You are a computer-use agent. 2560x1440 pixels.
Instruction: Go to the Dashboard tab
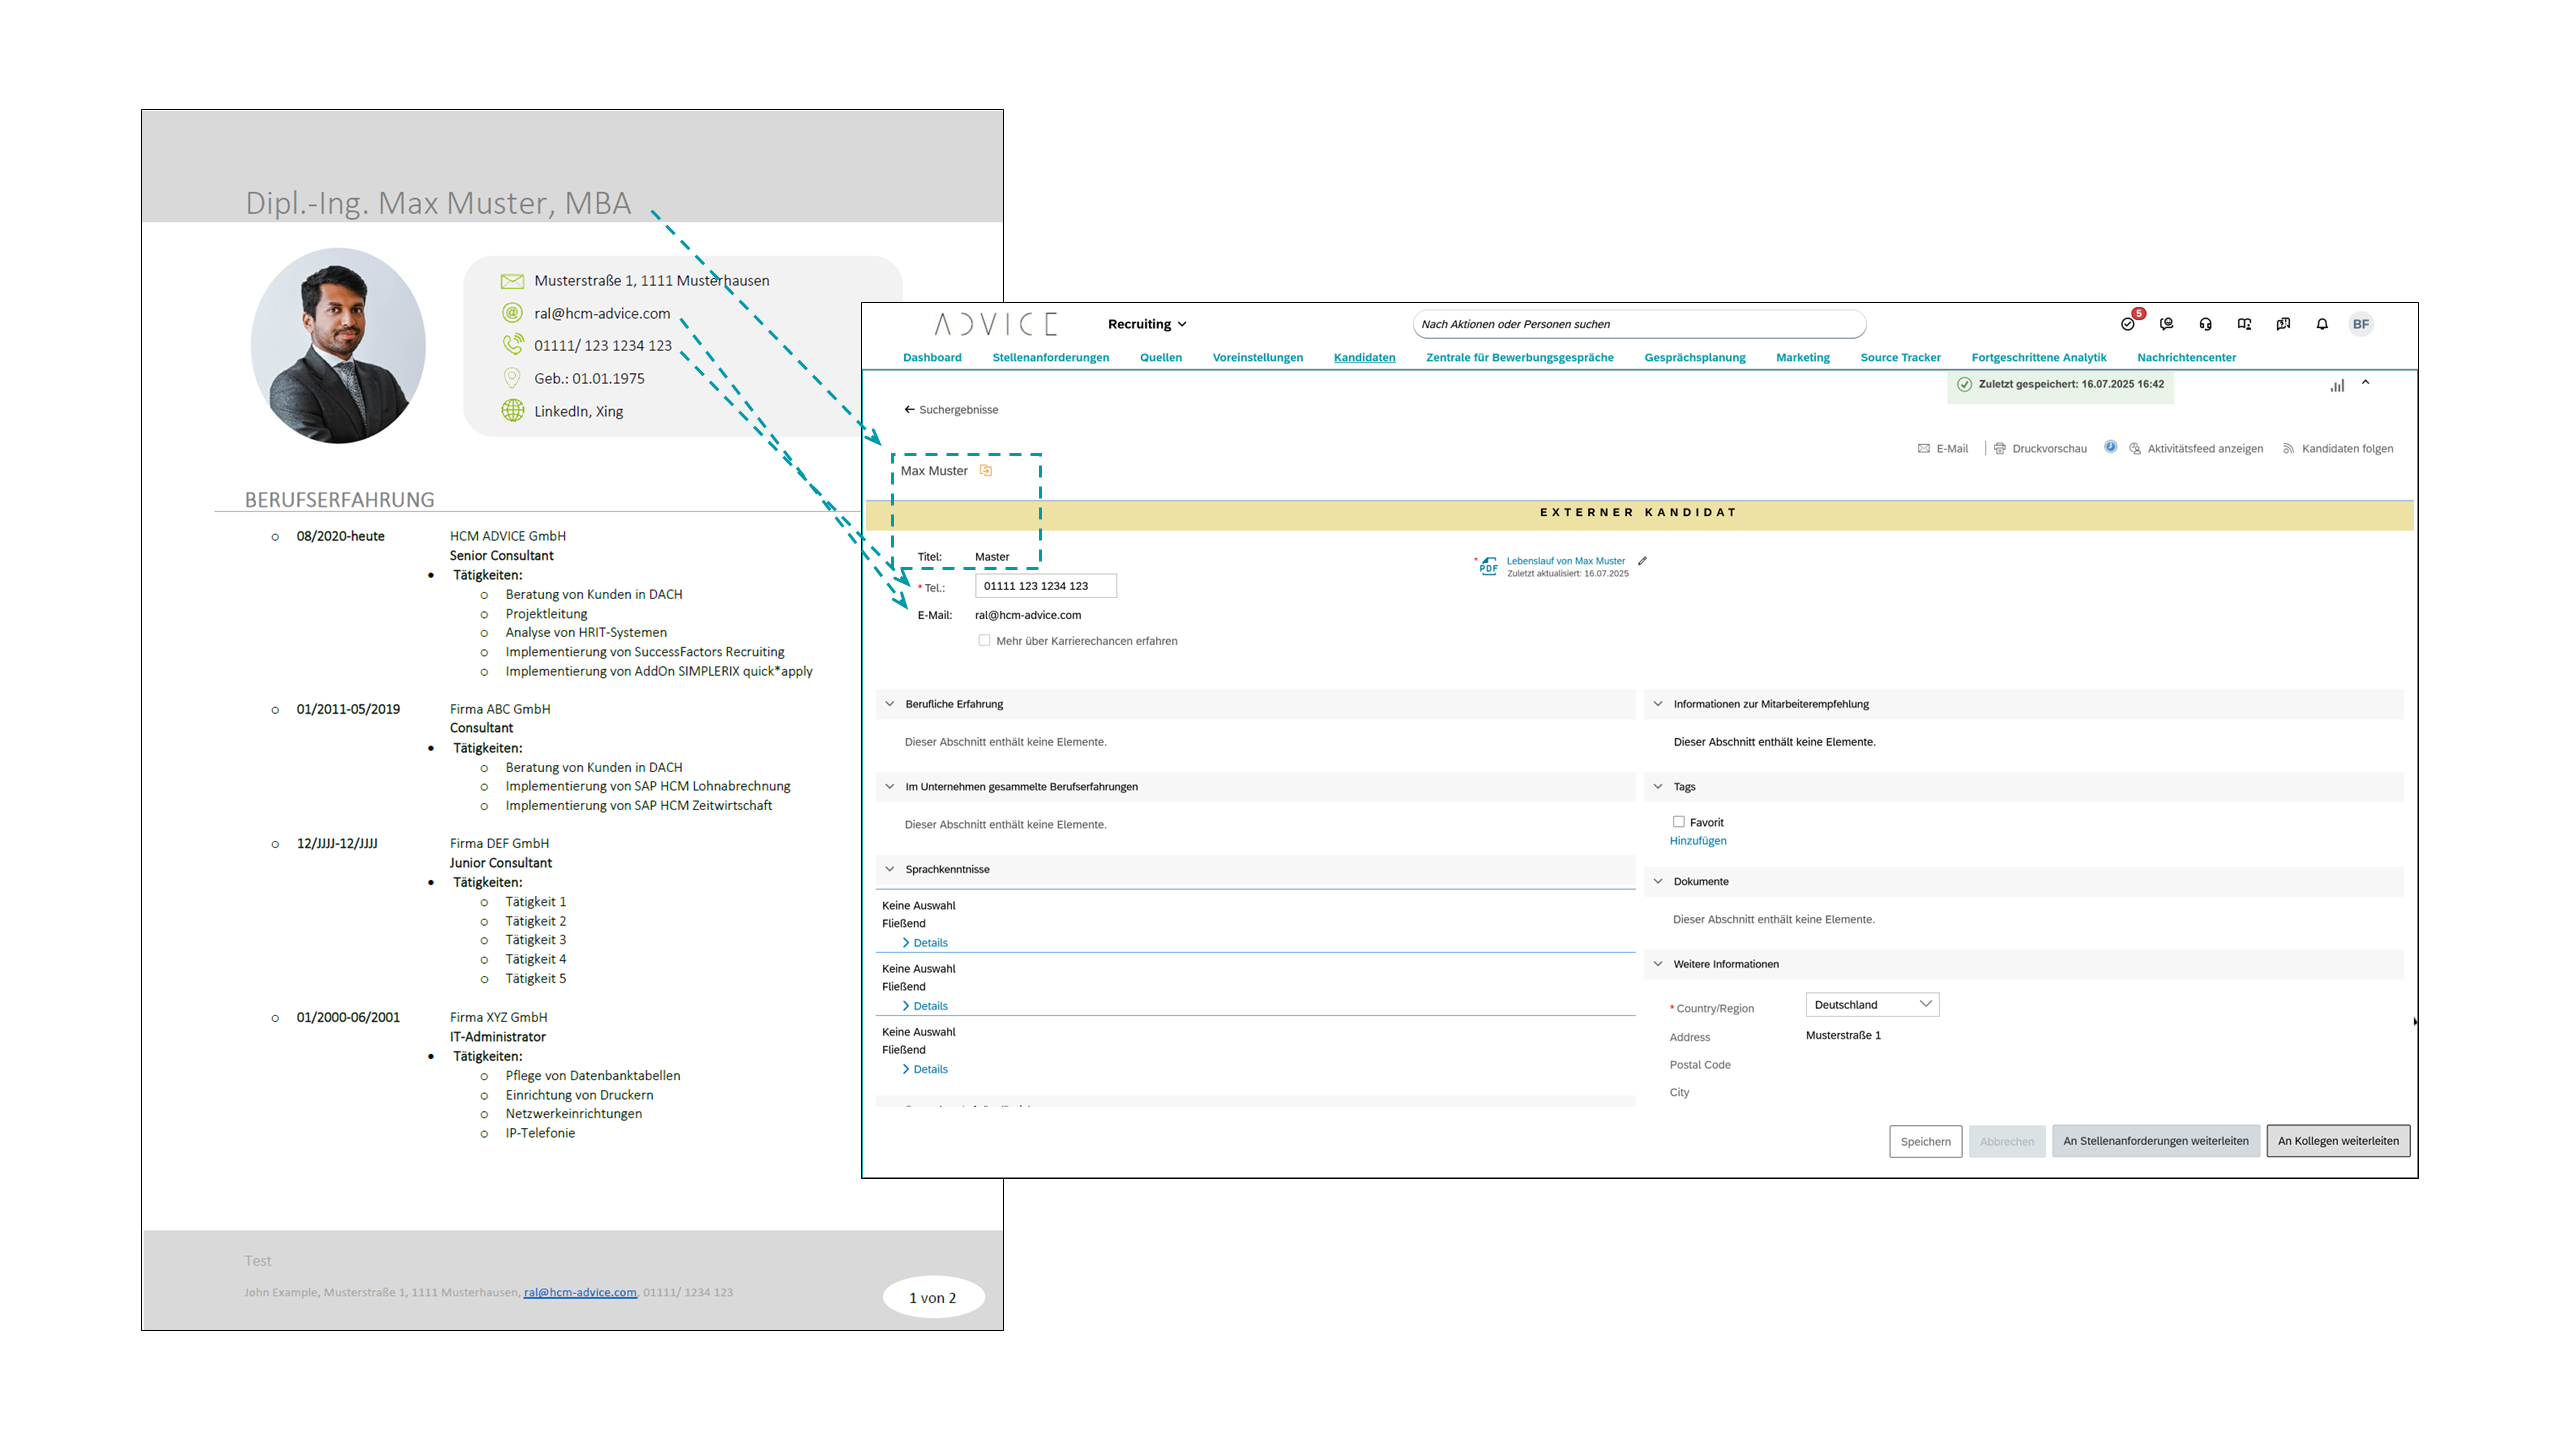[932, 358]
